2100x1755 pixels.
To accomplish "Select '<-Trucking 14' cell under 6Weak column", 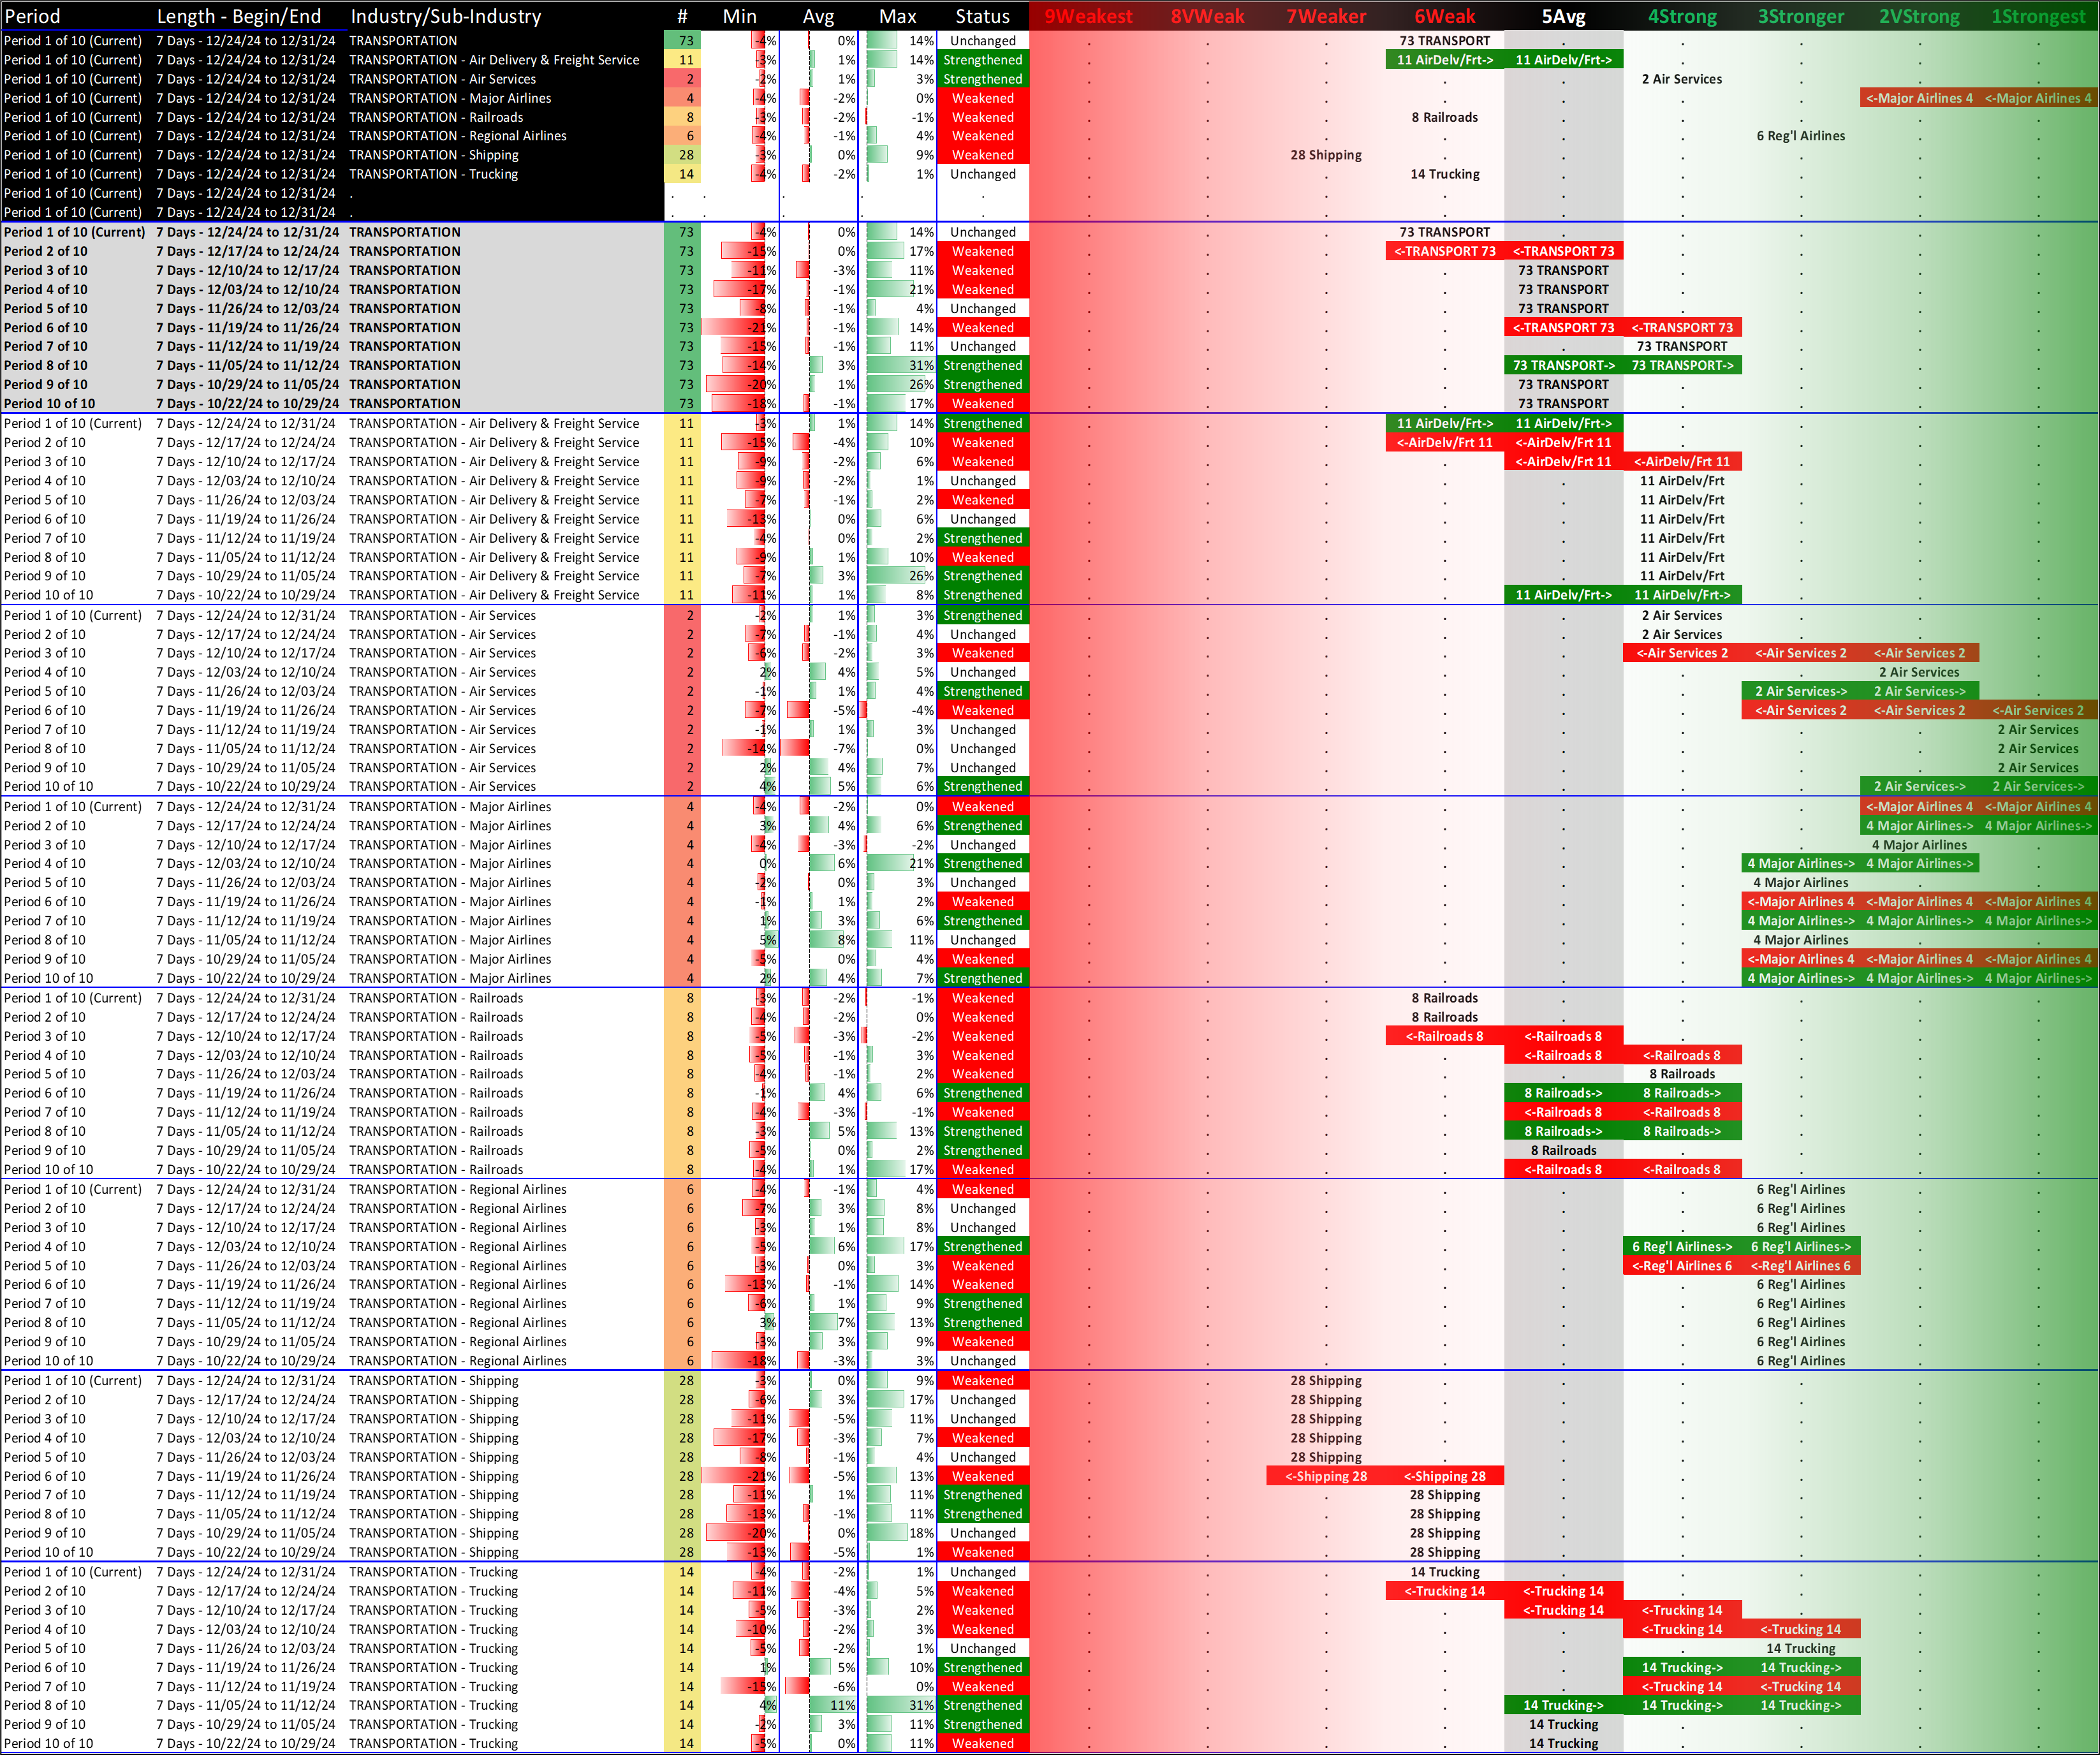I will pyautogui.click(x=1444, y=1591).
